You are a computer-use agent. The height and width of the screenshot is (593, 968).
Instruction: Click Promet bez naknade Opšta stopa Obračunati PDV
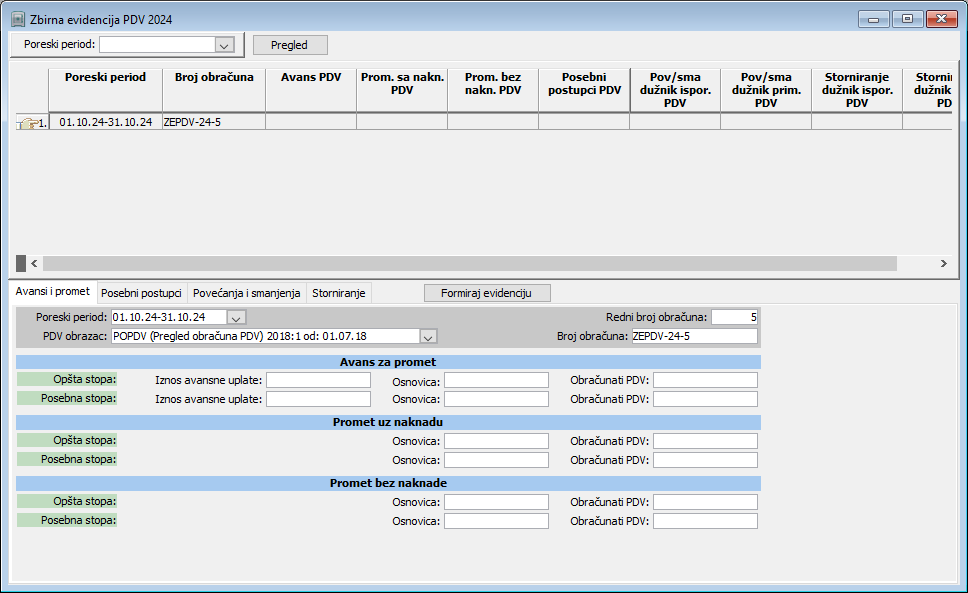coord(706,502)
